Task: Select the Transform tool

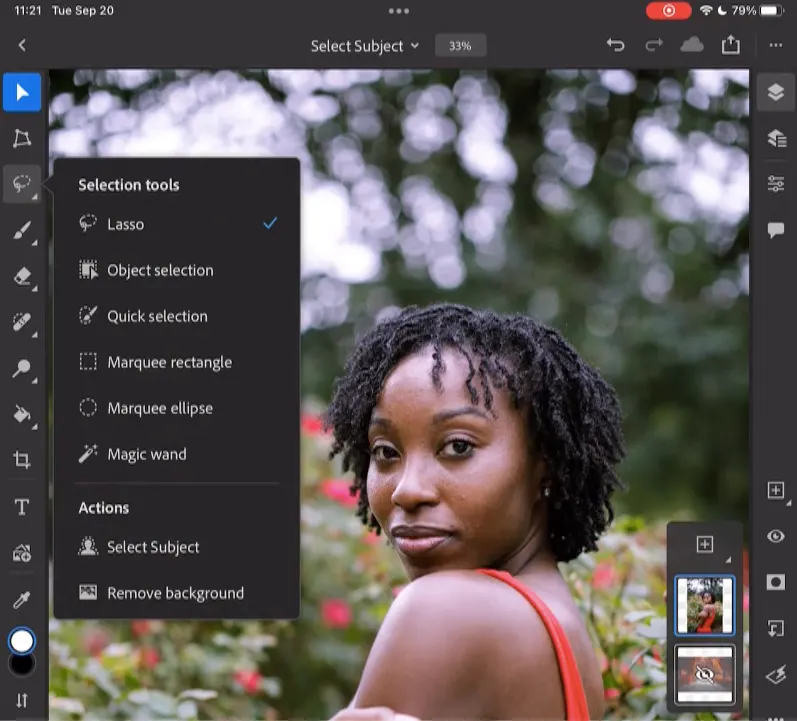Action: click(x=22, y=139)
